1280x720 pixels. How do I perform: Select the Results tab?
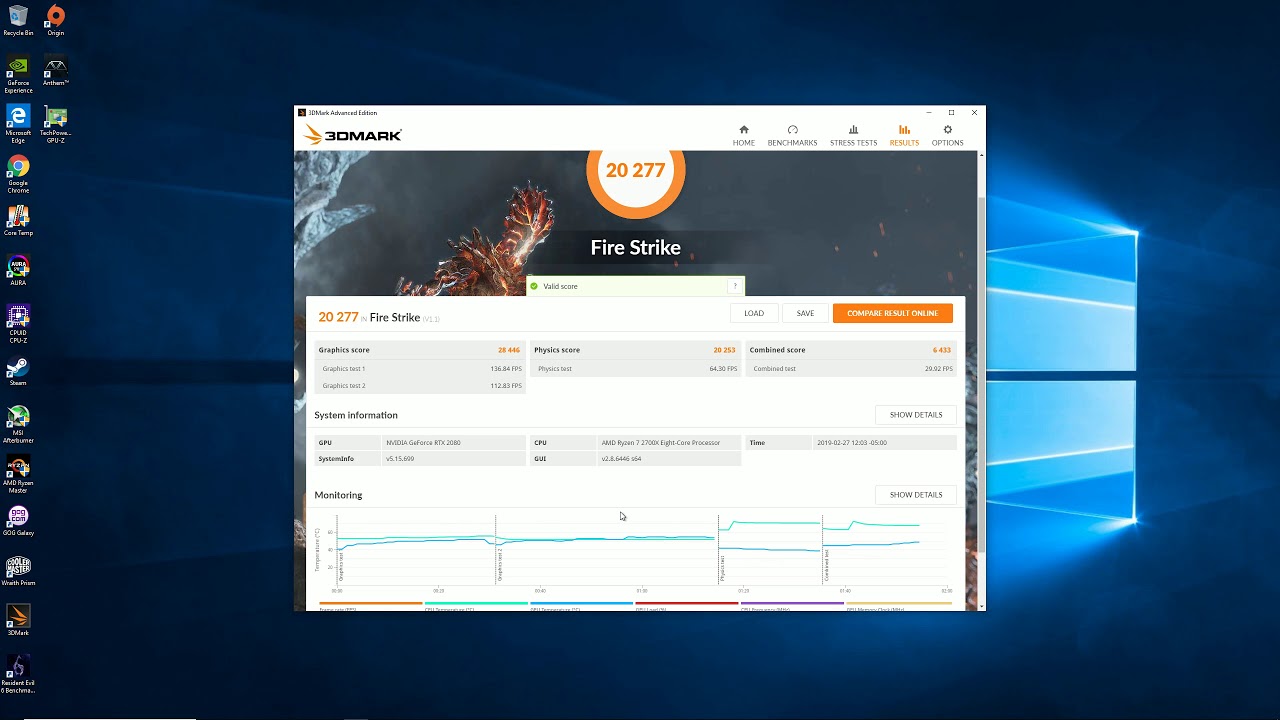coord(904,135)
